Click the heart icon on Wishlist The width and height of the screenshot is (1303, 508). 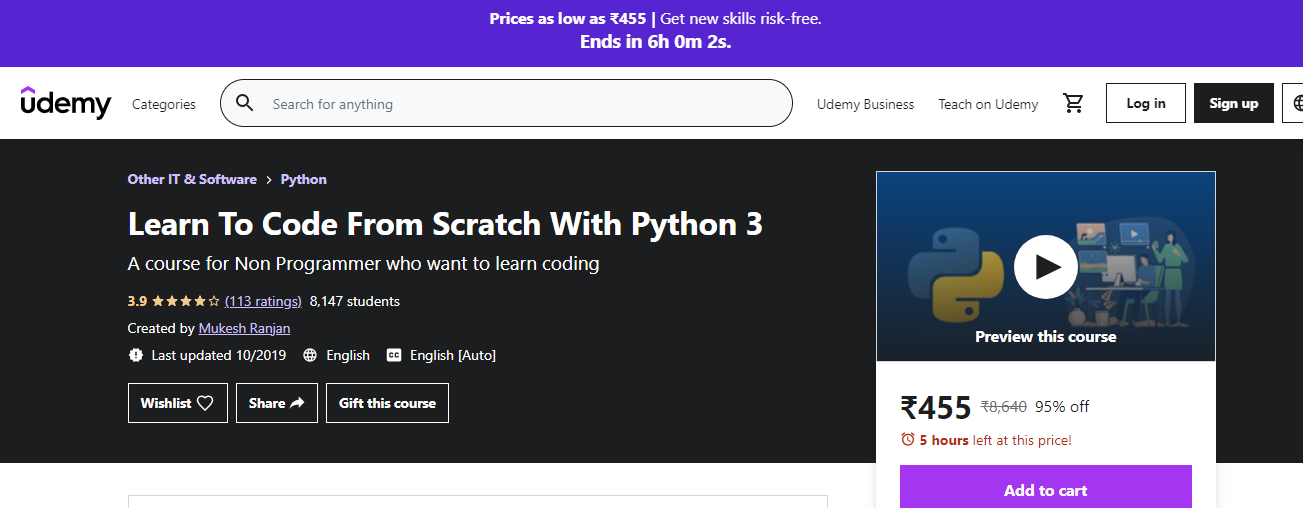(205, 403)
